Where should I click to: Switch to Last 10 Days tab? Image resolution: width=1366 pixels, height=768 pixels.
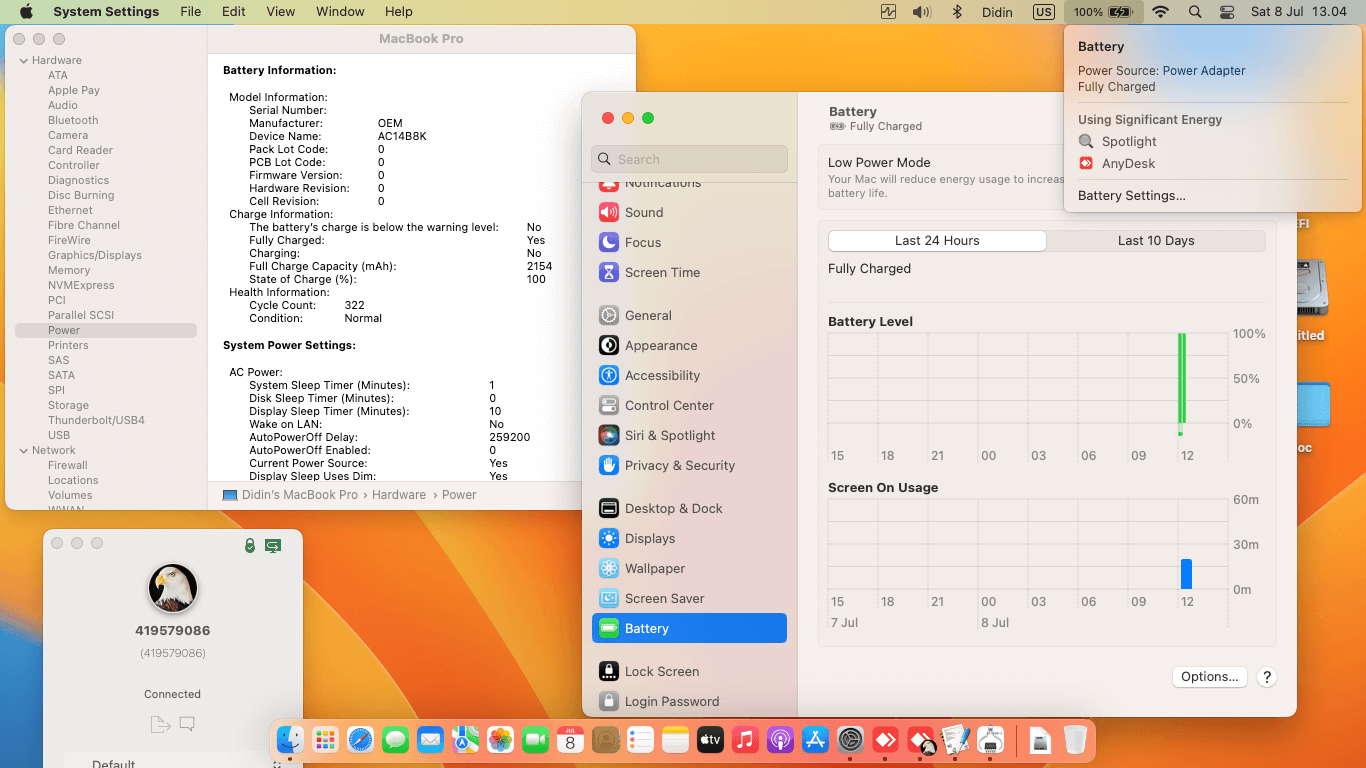click(x=1155, y=241)
